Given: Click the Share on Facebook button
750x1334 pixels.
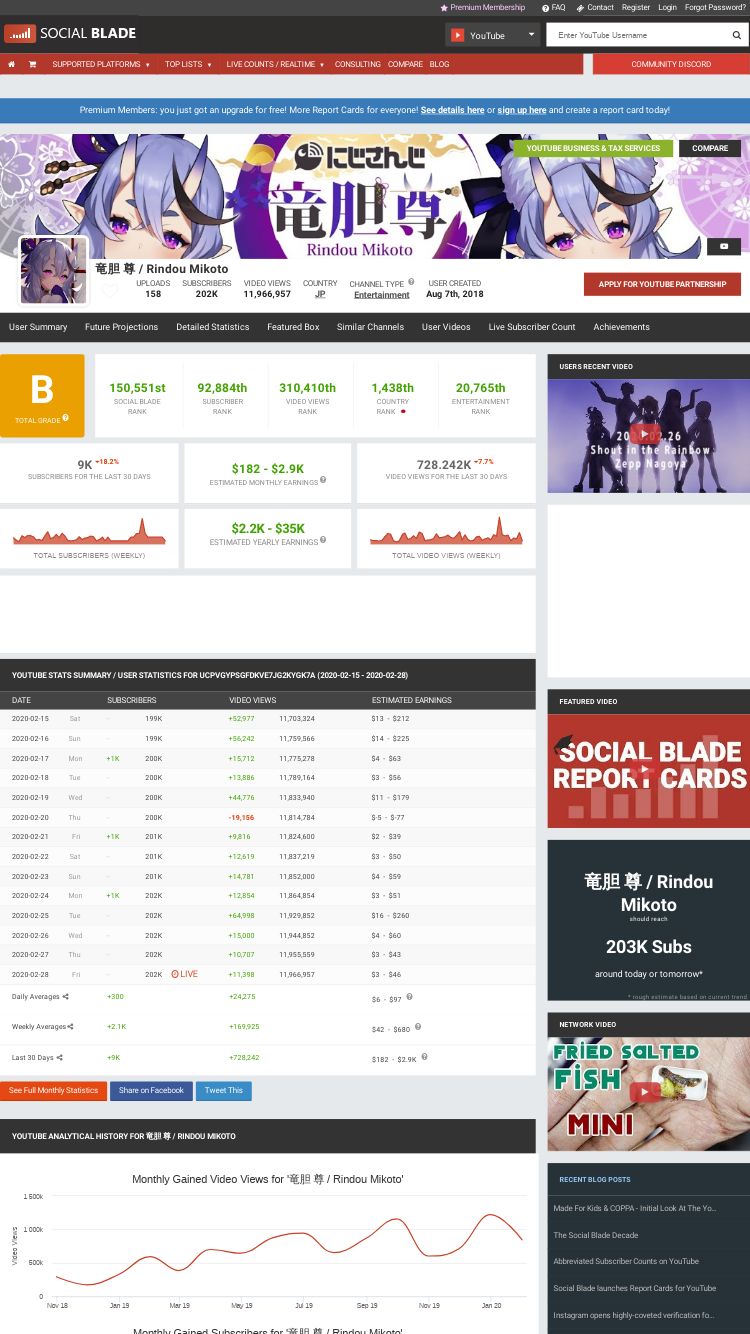Looking at the screenshot, I should pyautogui.click(x=151, y=1091).
